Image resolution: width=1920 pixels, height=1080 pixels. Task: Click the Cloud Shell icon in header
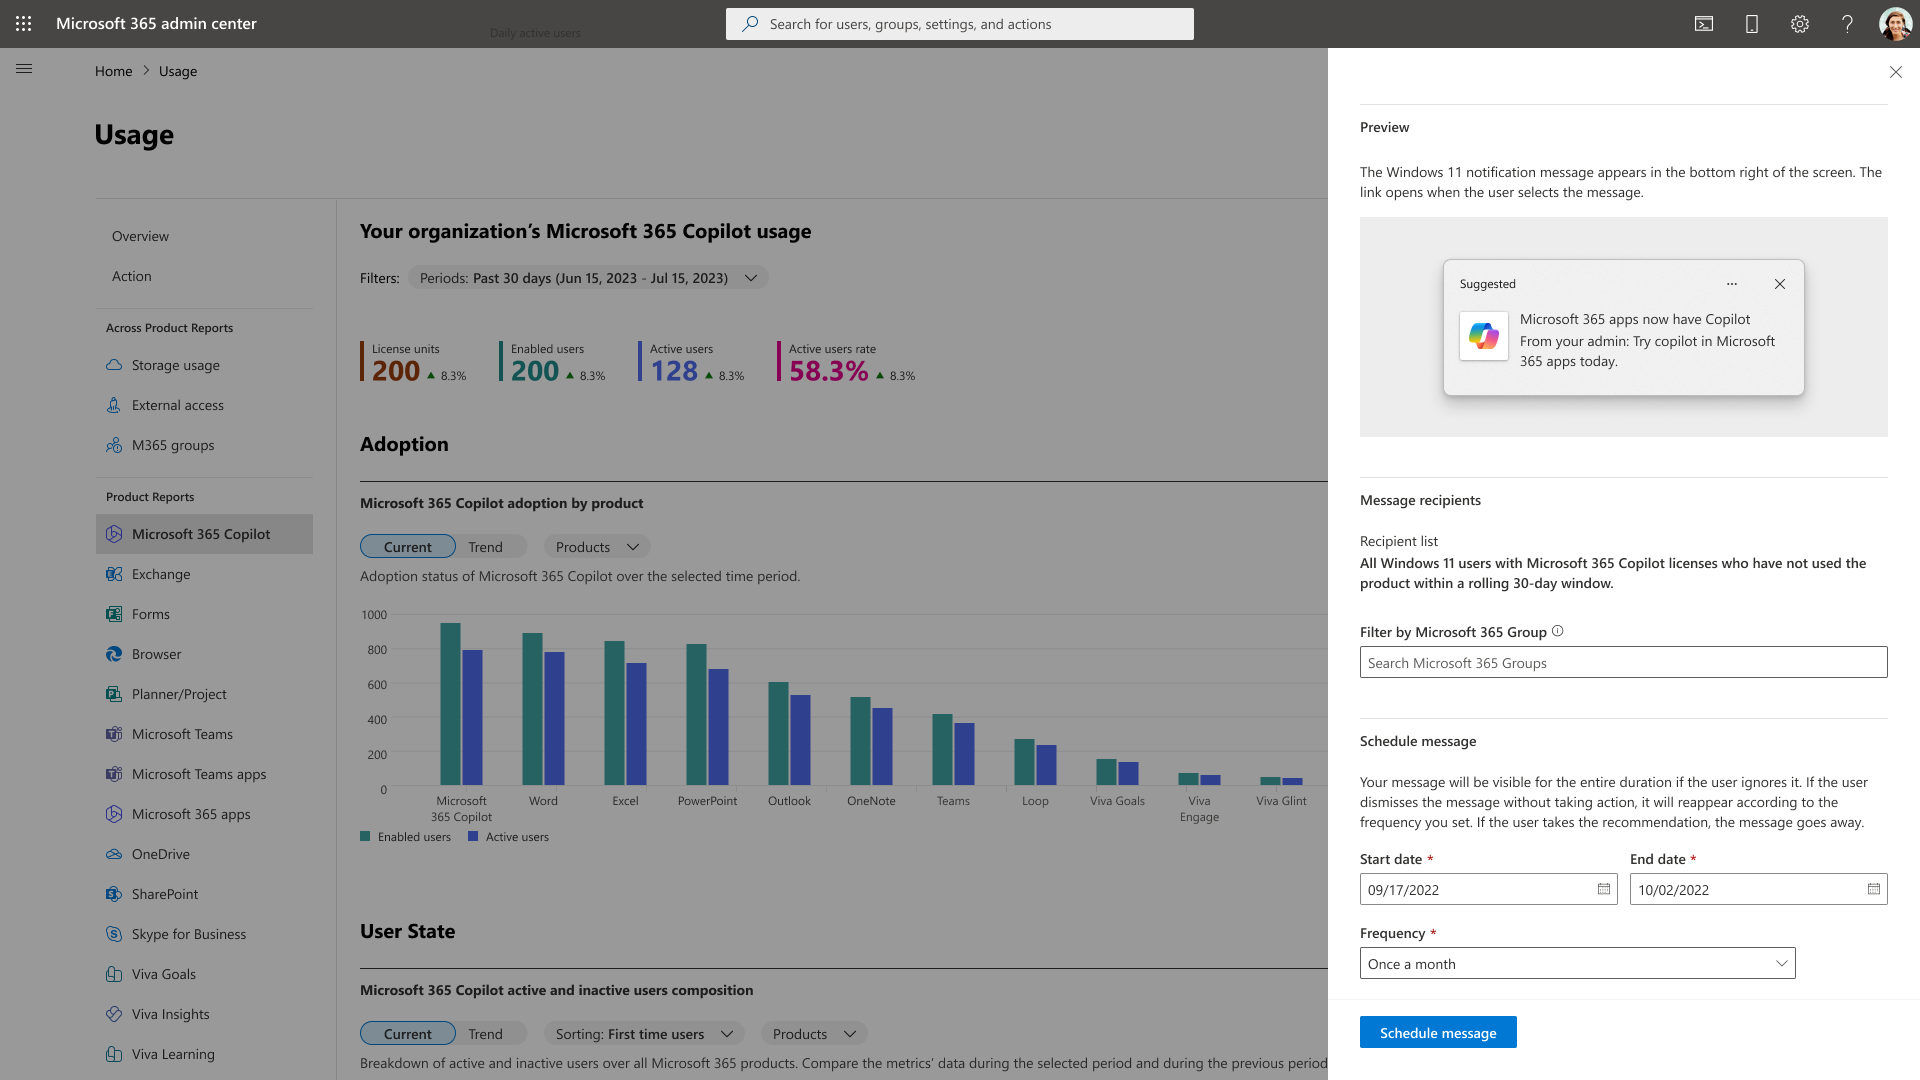[x=1704, y=24]
